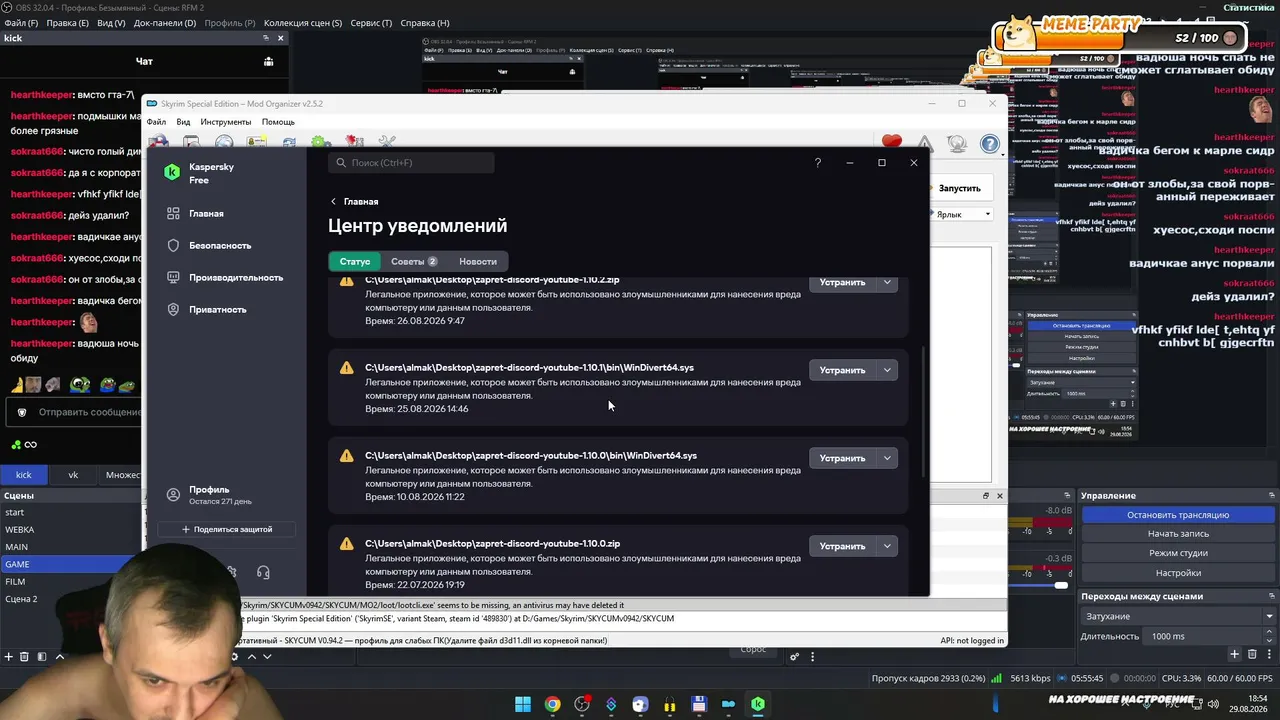The height and width of the screenshot is (720, 1280).
Task: Open OBS Коллекция сцен (S) menu
Action: (x=303, y=23)
